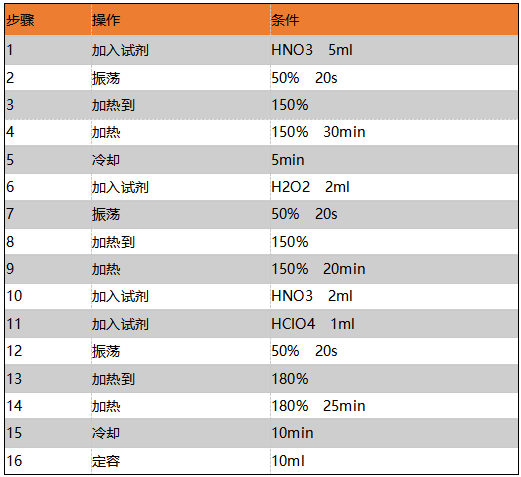Select the 步骤 column header
The width and height of the screenshot is (521, 477).
(48, 20)
